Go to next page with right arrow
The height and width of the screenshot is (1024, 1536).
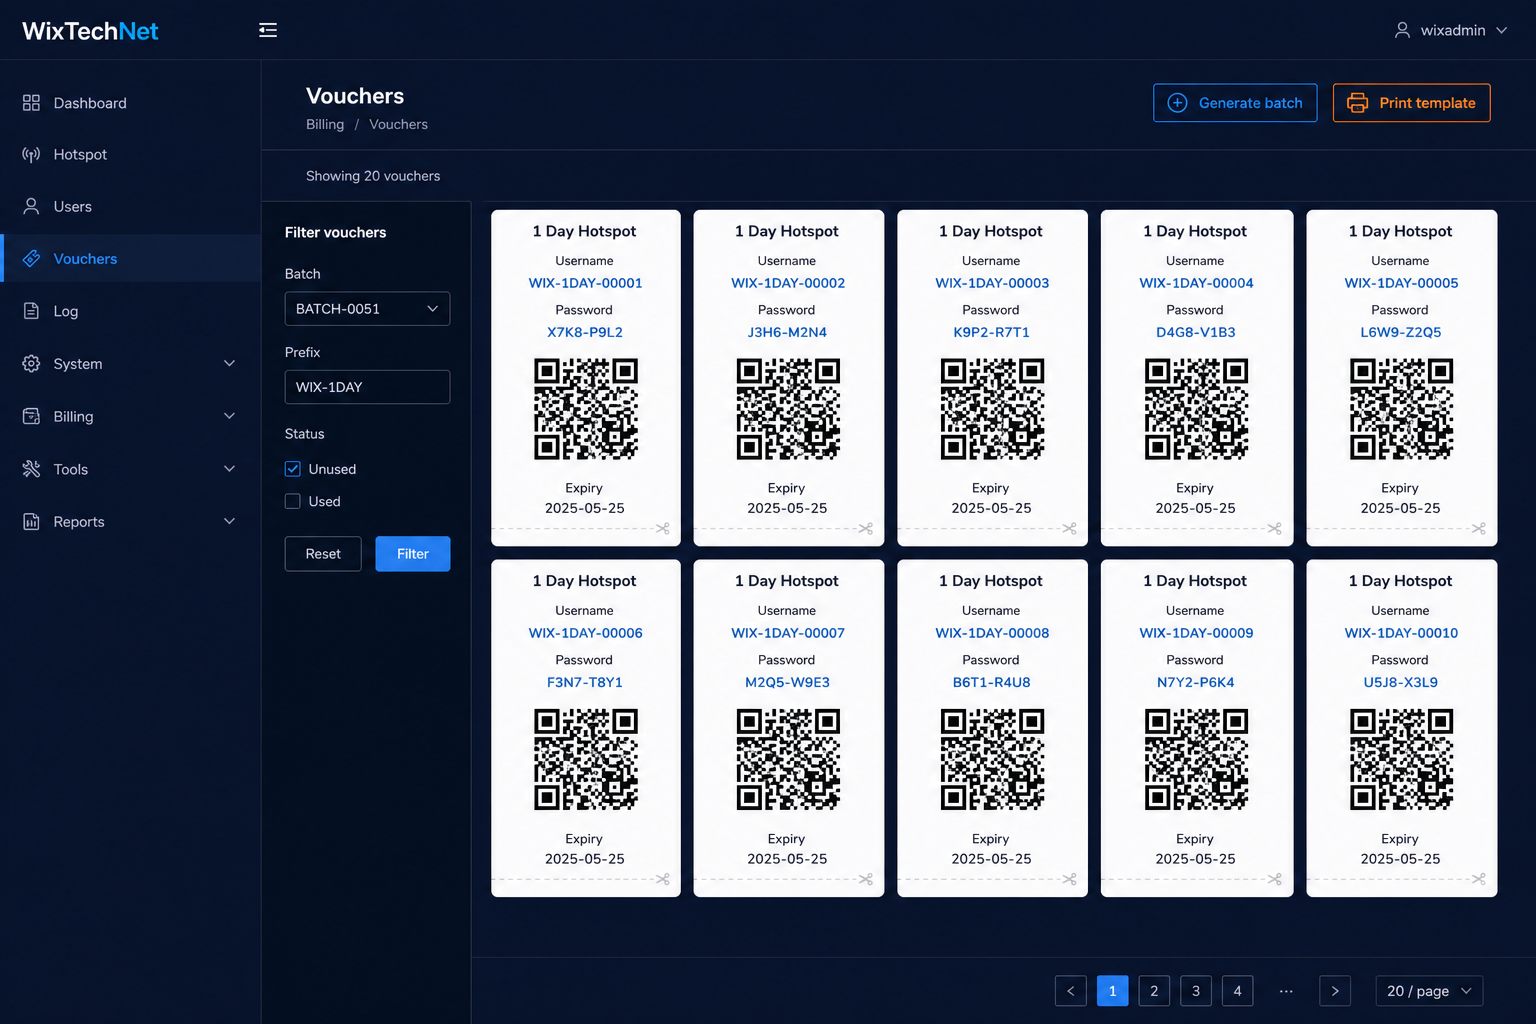click(x=1335, y=991)
